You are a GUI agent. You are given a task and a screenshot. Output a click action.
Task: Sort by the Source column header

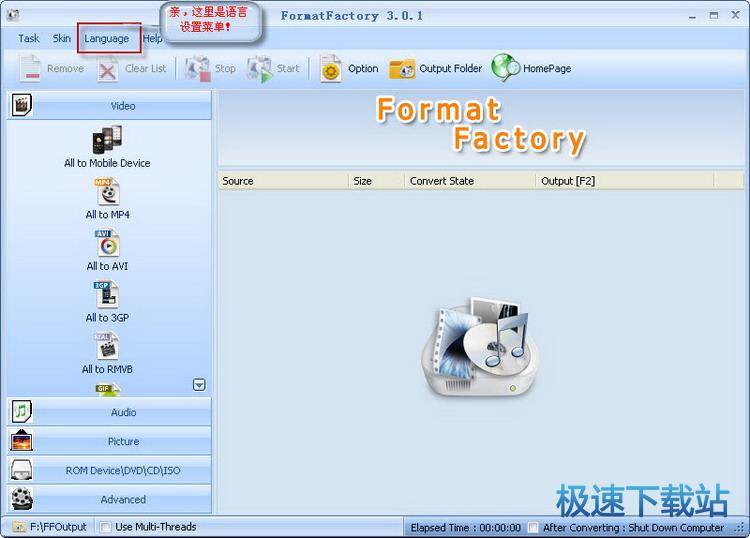[284, 181]
